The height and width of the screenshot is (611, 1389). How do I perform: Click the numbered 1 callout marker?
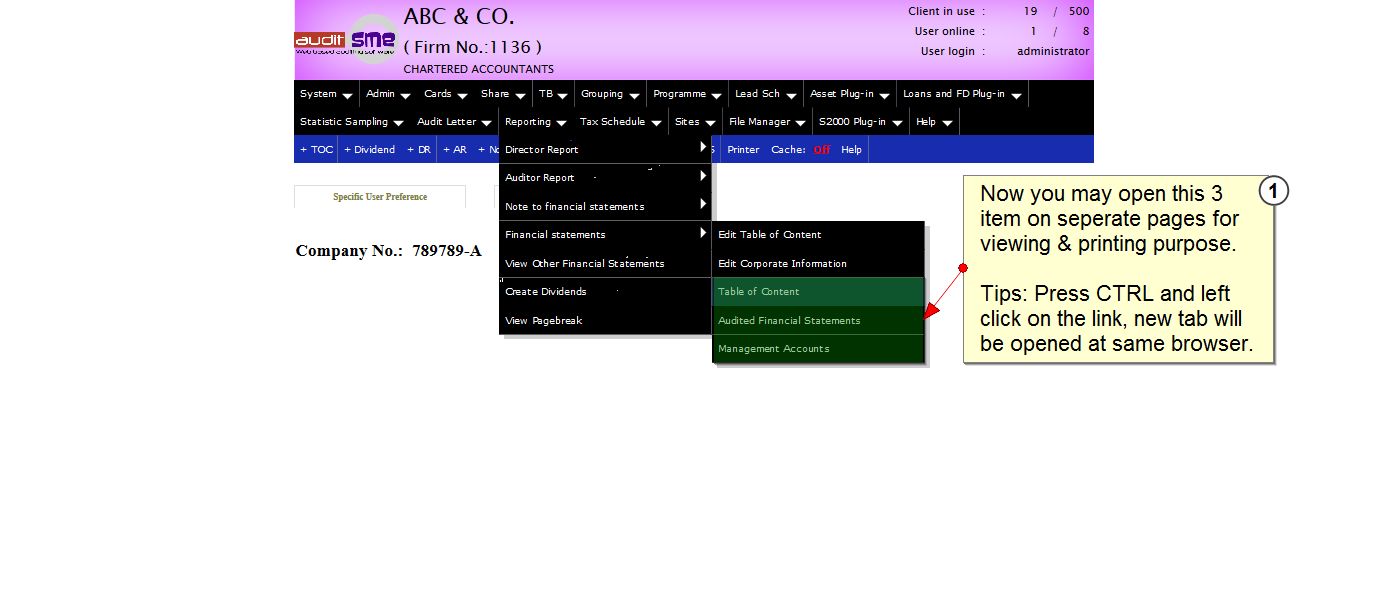click(x=1273, y=191)
